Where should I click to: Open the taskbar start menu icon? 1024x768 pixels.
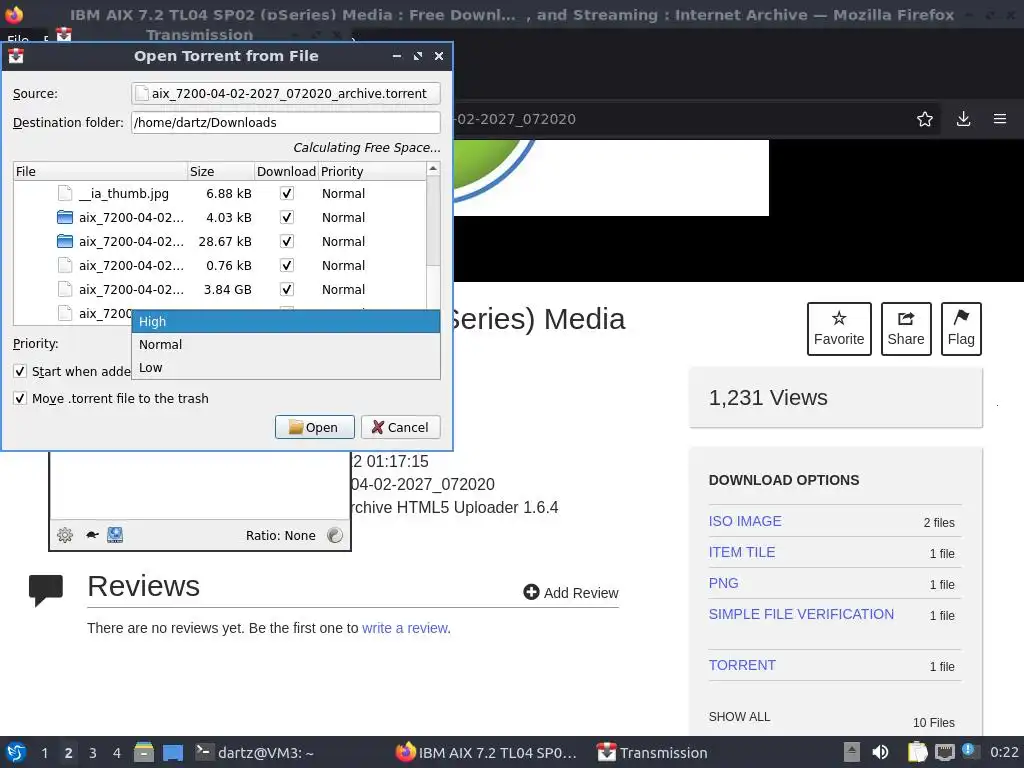click(x=16, y=752)
